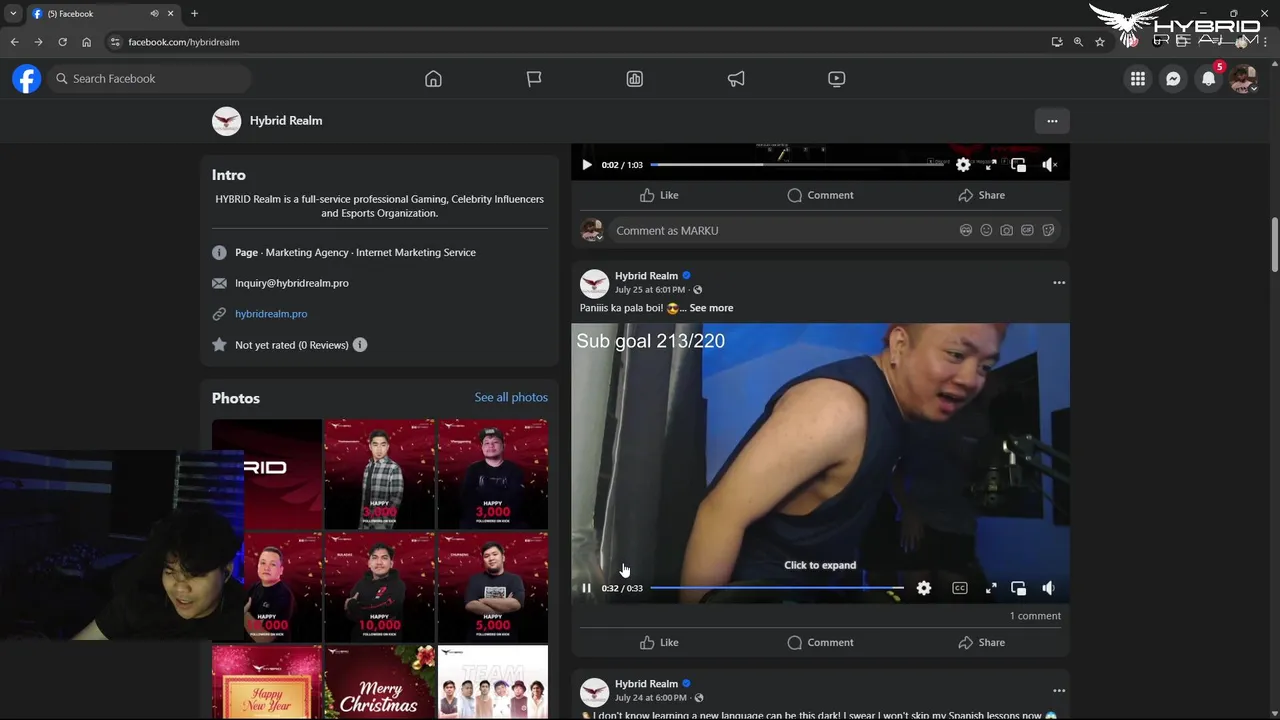
Task: Open the 'Merry Christmas' photo thumbnail
Action: tap(379, 682)
